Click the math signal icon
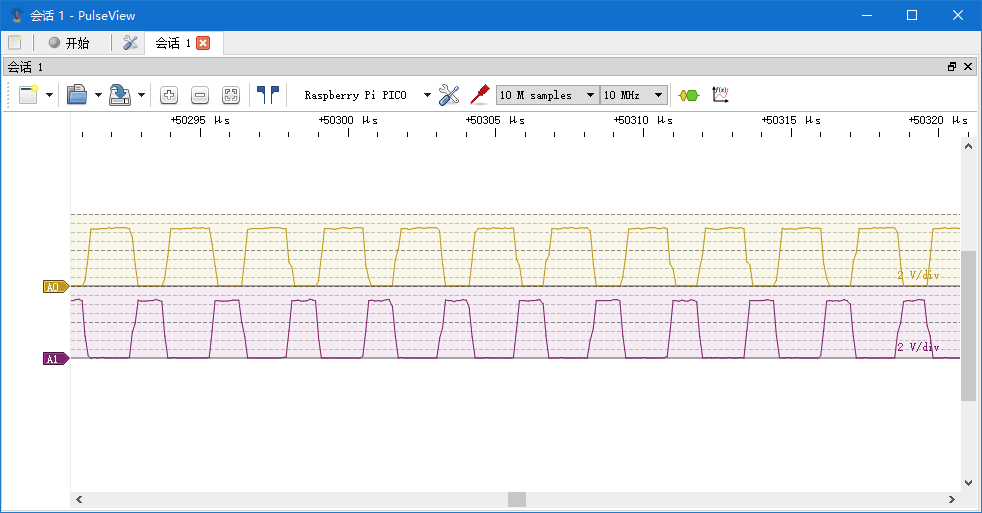 coord(720,95)
